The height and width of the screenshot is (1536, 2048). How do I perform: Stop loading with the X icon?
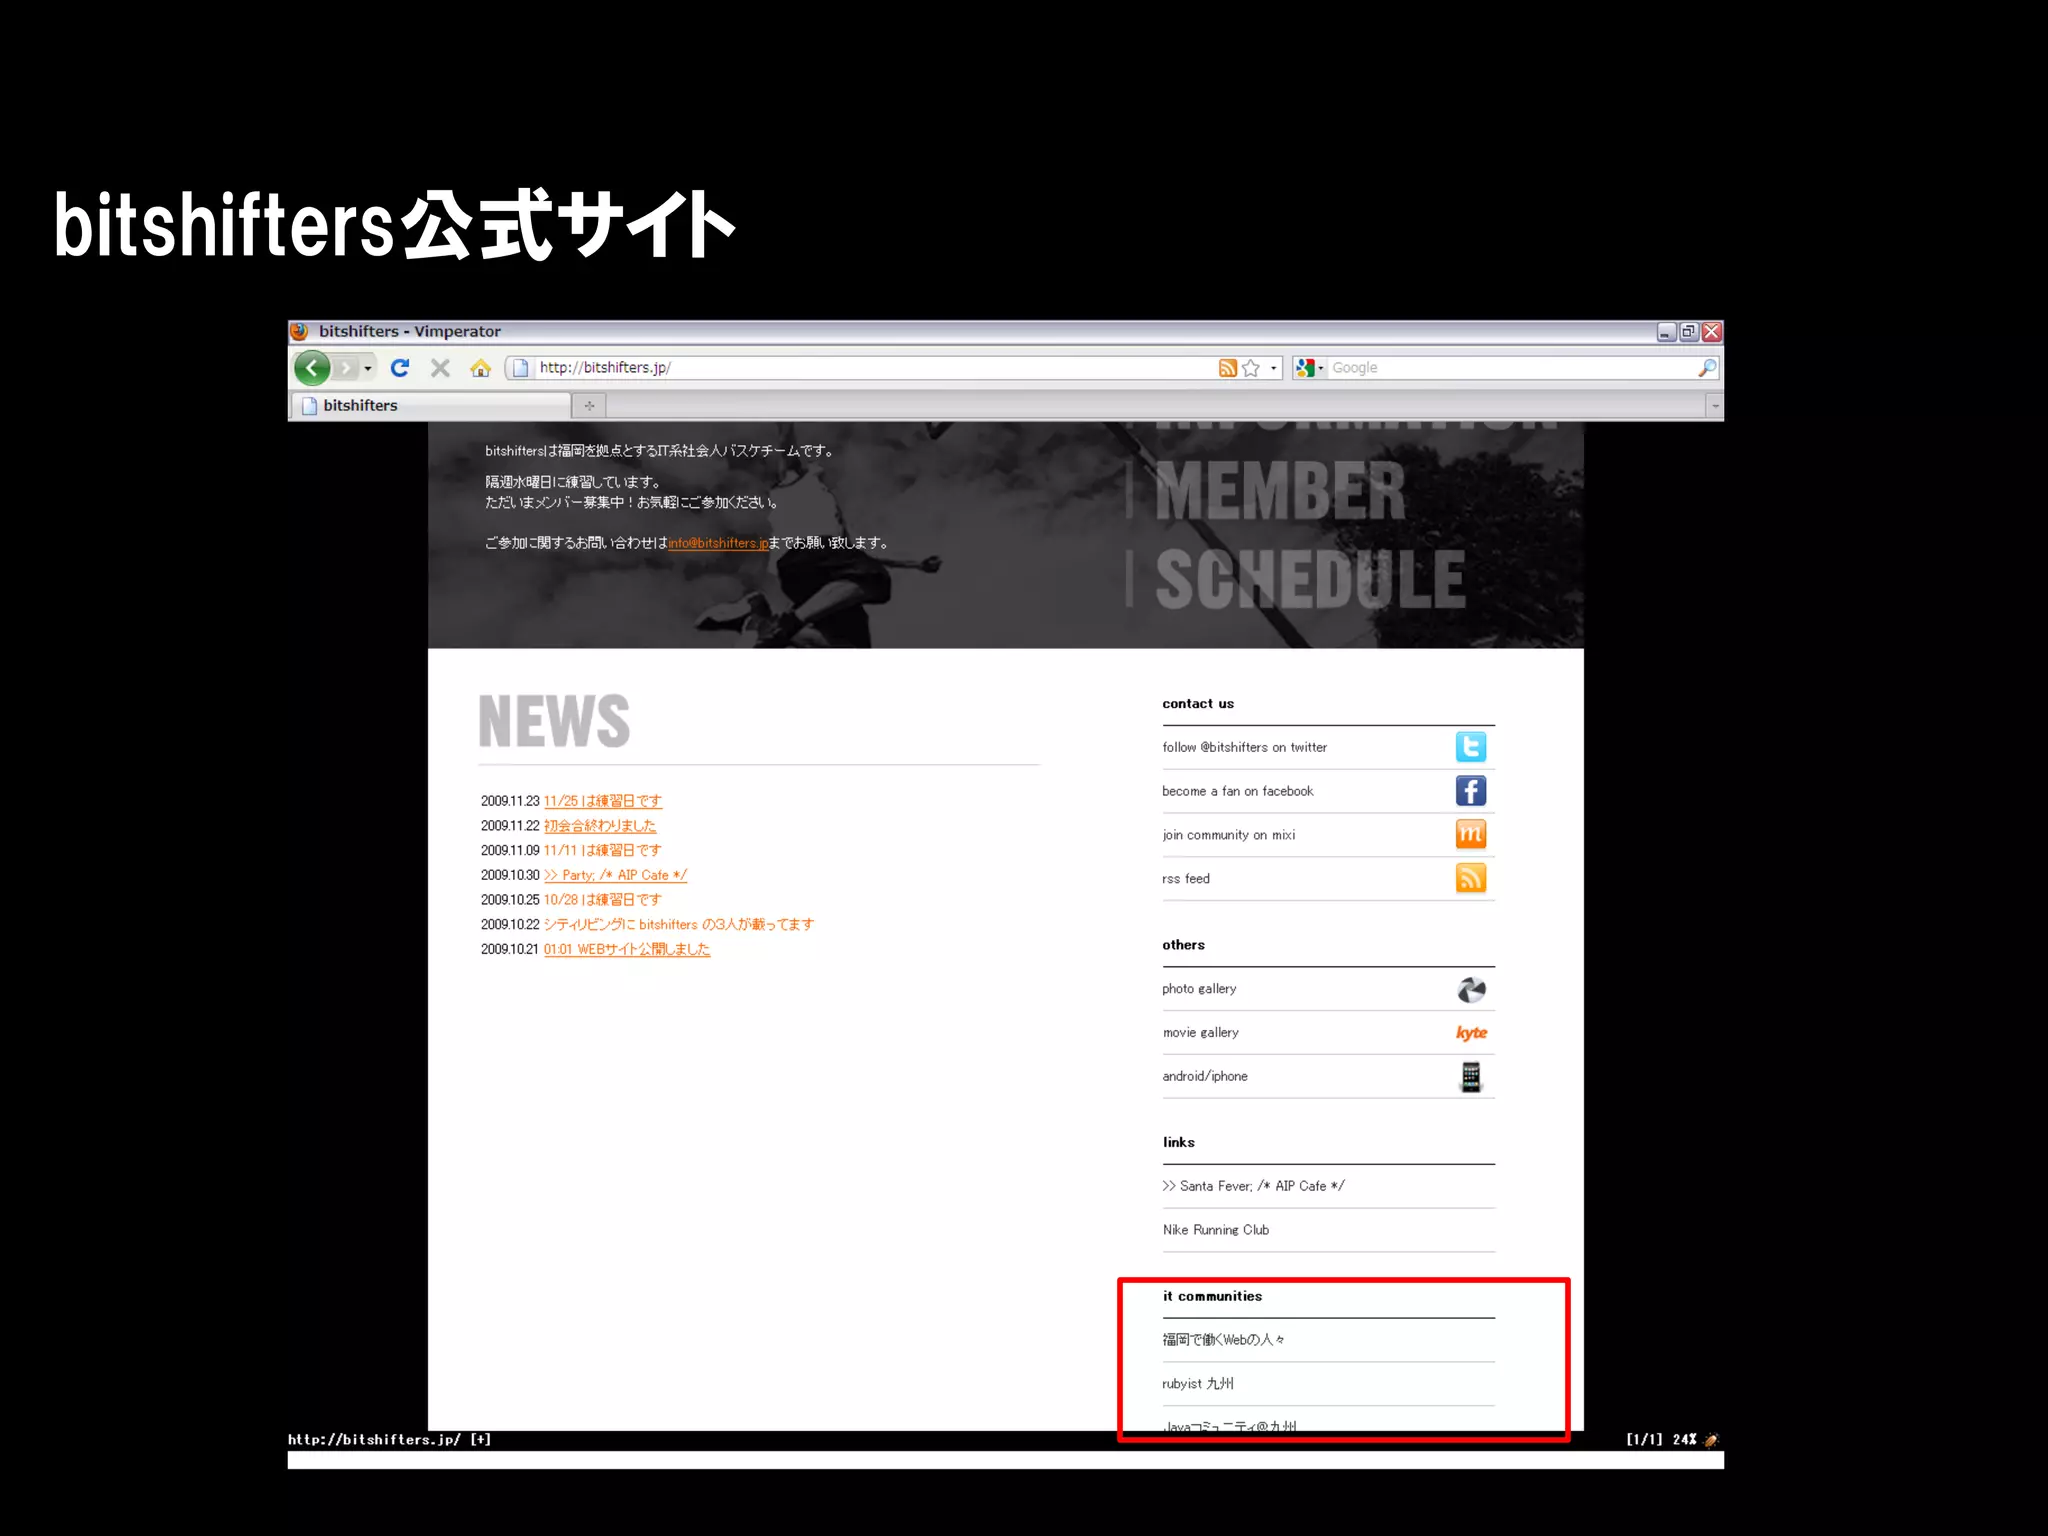pos(440,368)
